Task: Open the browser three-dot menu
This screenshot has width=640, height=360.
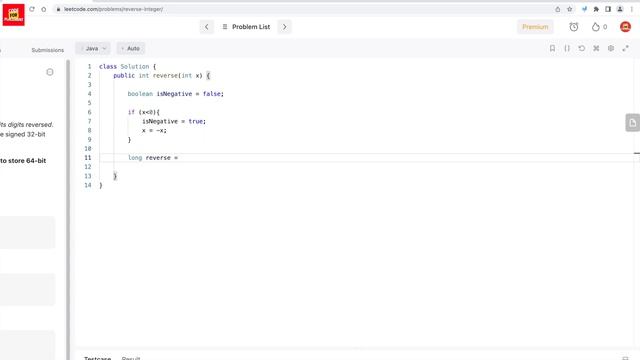Action: pos(631,9)
